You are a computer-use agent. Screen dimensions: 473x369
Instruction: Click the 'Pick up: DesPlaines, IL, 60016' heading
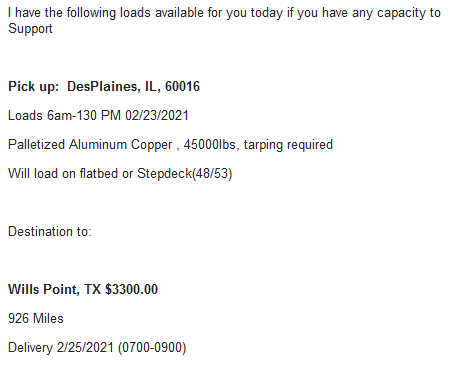(104, 87)
